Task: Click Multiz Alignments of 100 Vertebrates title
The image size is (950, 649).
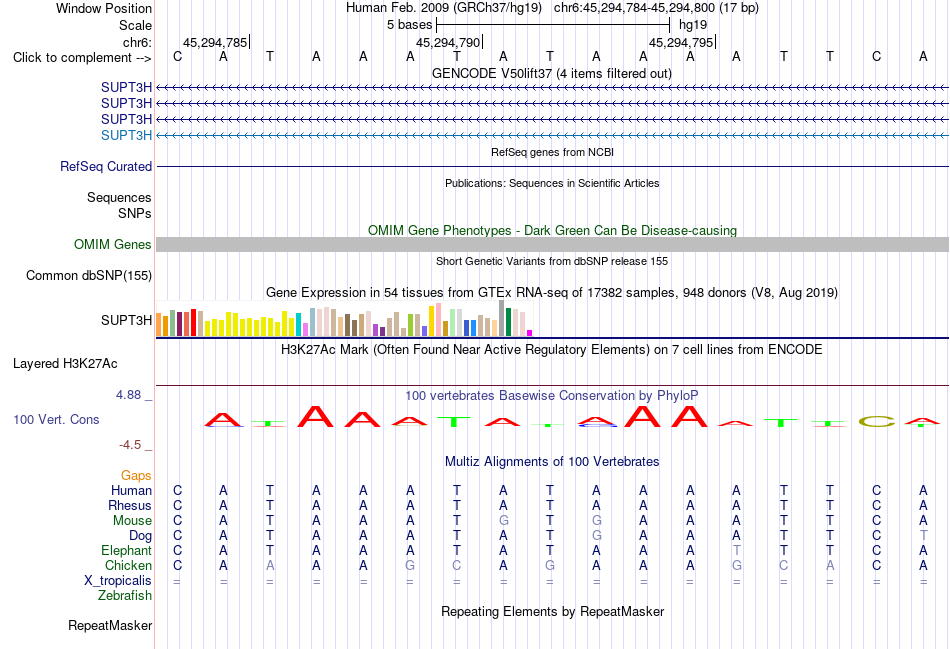Action: click(551, 462)
